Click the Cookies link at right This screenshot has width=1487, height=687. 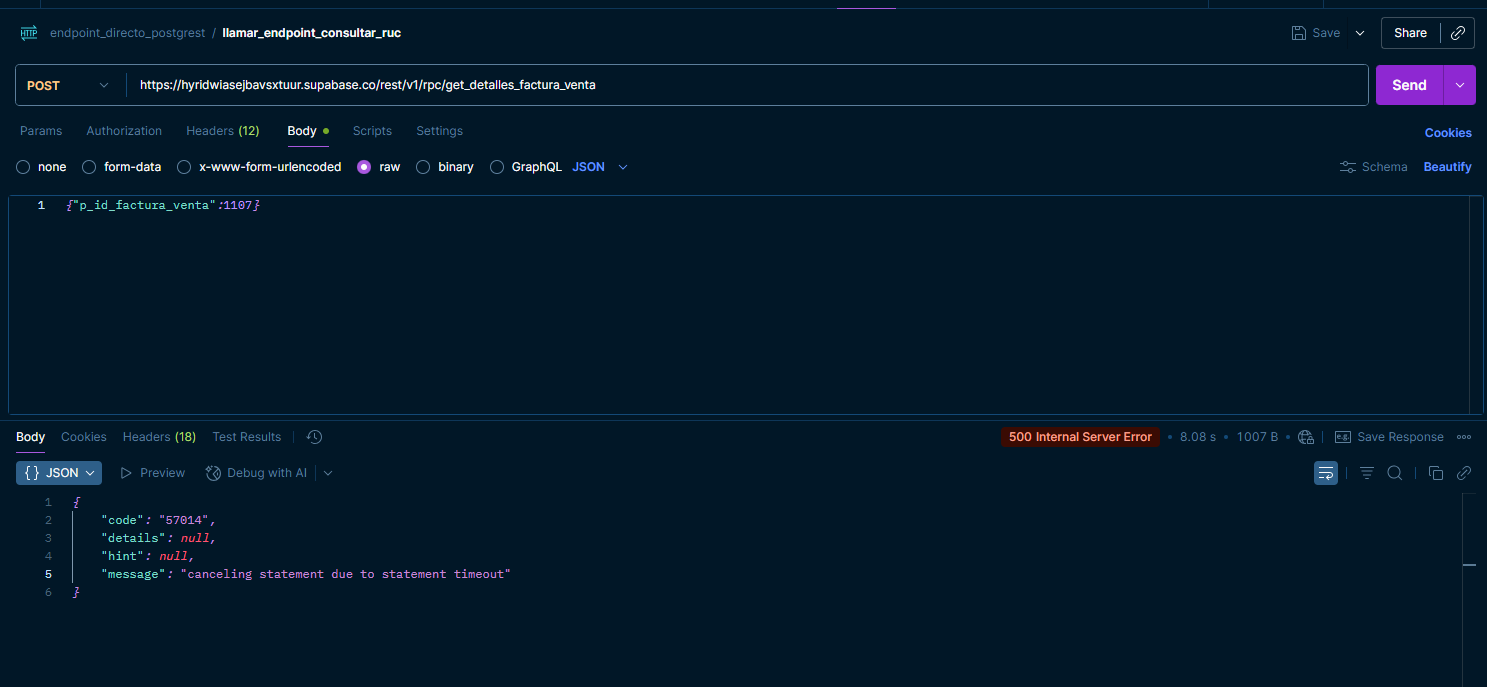click(1448, 133)
